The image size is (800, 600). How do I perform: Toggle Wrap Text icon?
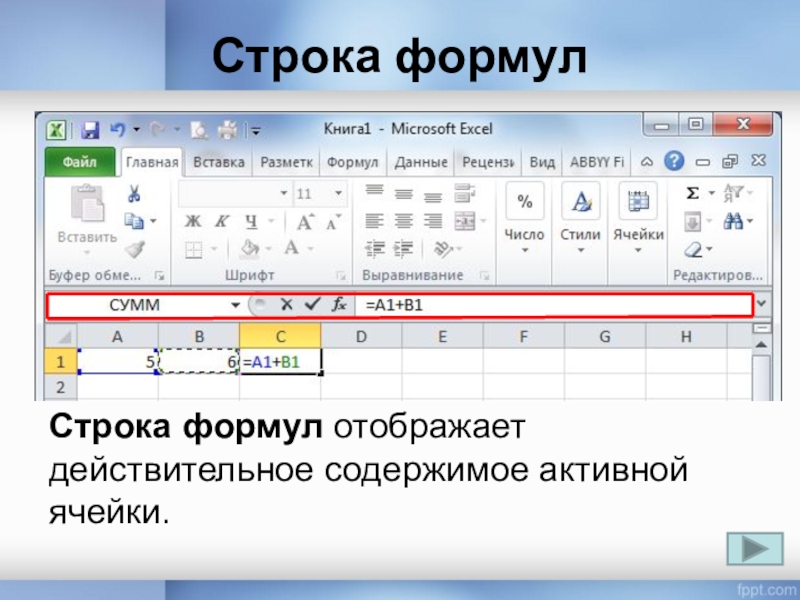tap(464, 193)
